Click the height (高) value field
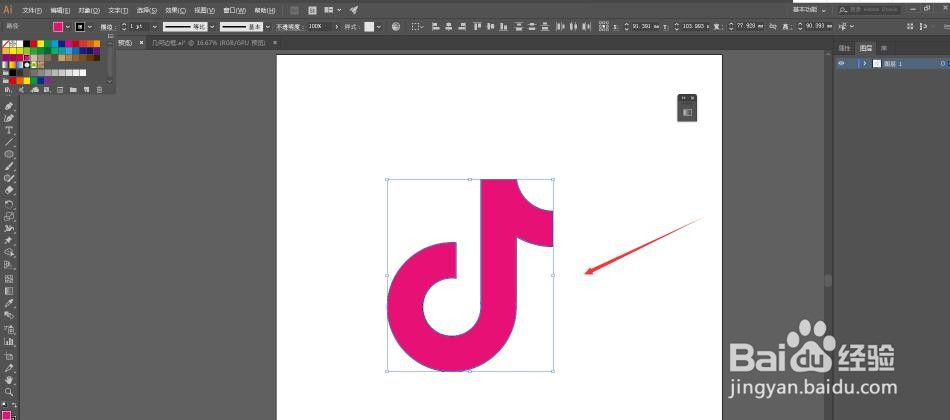 point(820,27)
